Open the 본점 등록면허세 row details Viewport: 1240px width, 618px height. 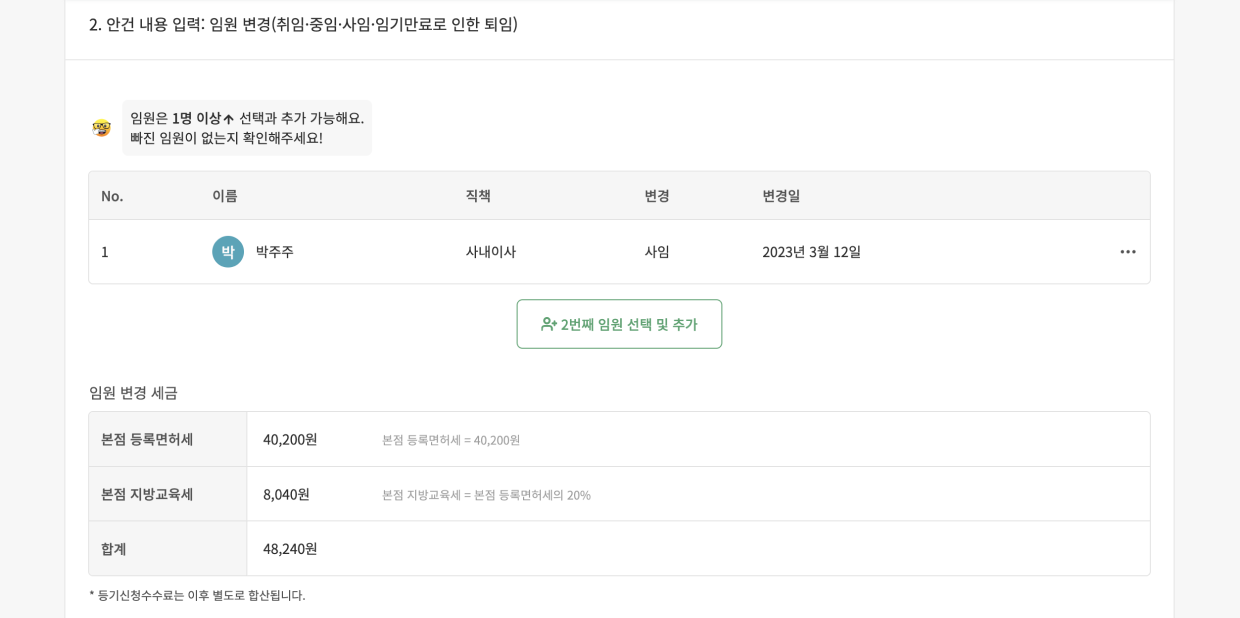click(145, 438)
